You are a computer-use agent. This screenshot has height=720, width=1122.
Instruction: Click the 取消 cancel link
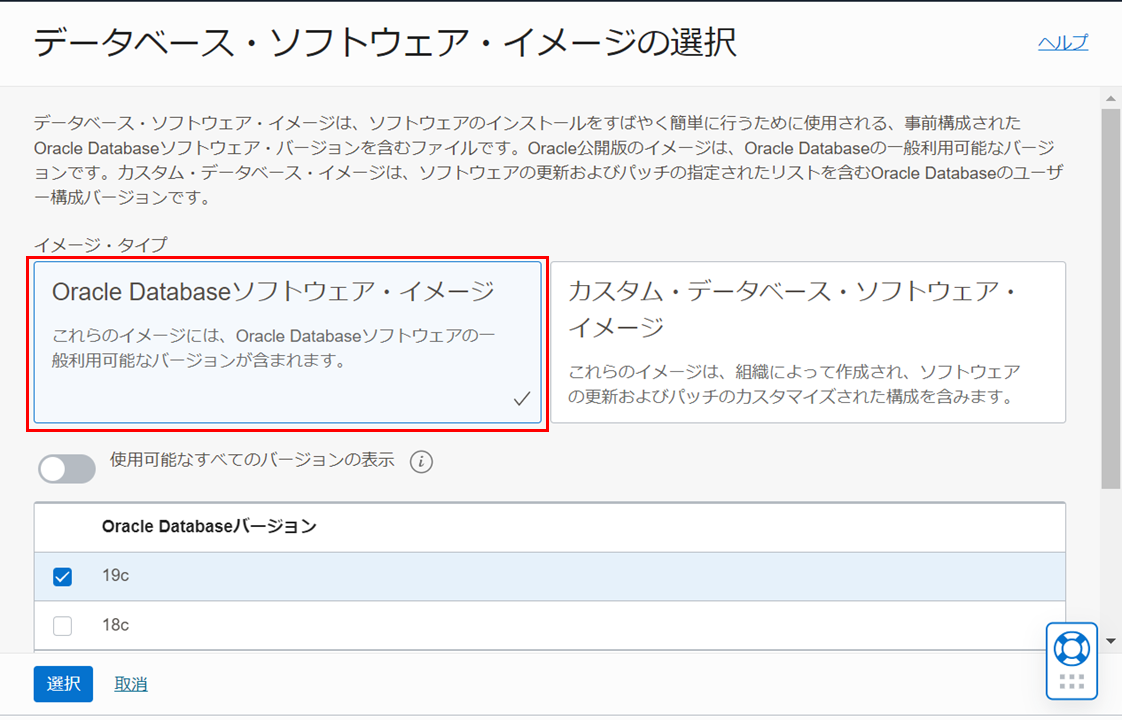point(131,684)
